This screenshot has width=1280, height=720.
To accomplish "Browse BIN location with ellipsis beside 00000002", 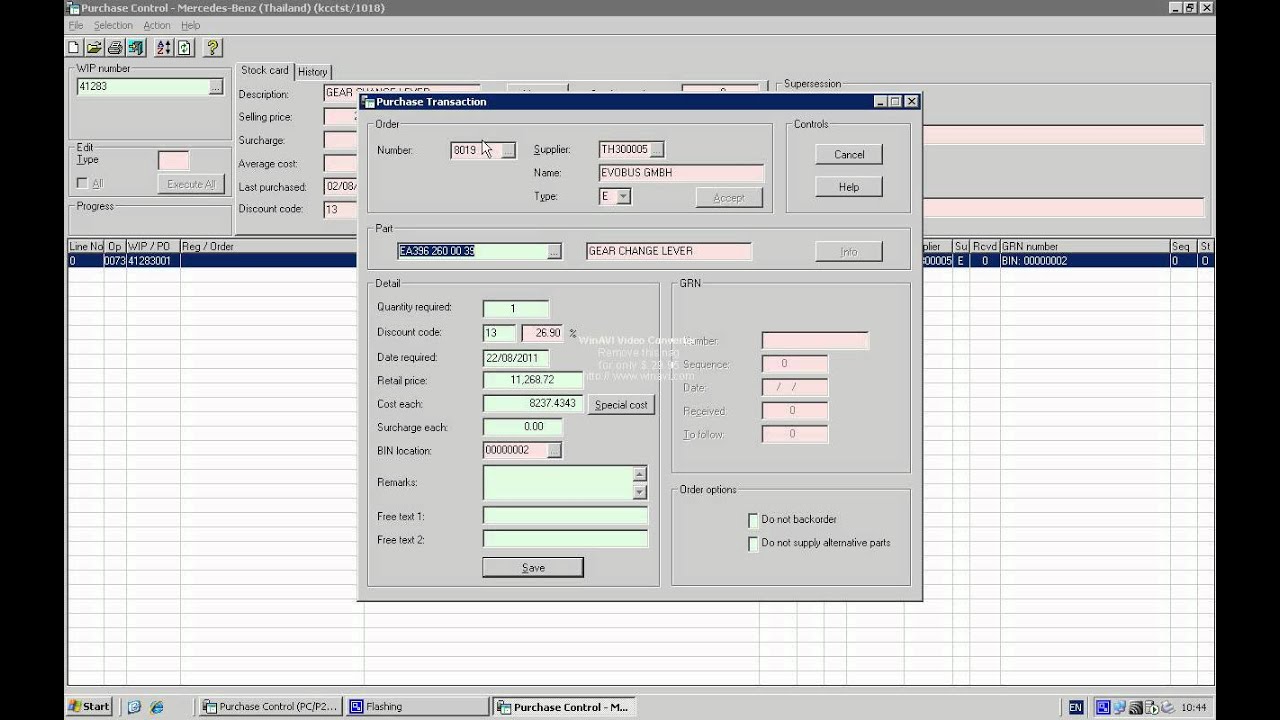I will (554, 451).
